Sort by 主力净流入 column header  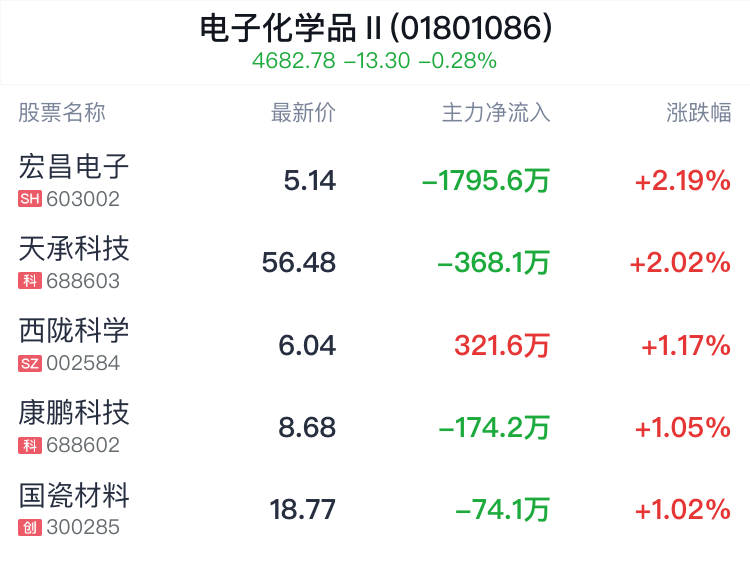[496, 113]
